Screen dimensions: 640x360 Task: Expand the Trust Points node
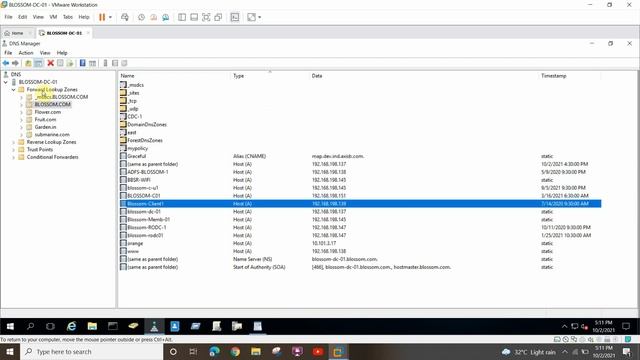pos(13,150)
